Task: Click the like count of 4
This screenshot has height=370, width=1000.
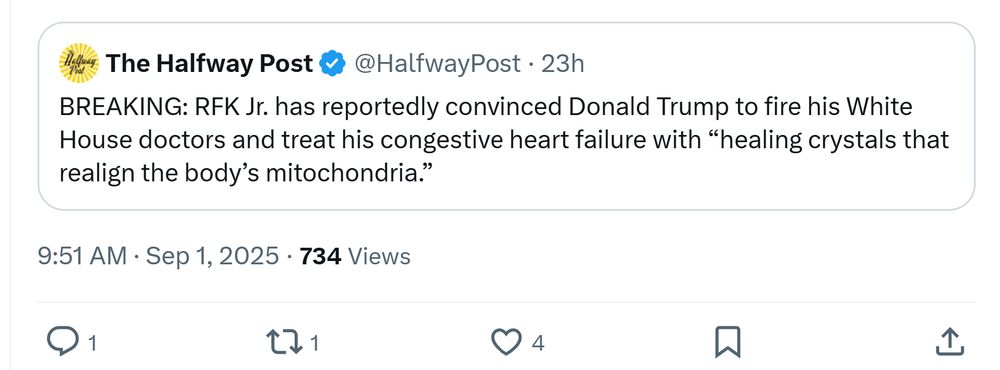Action: pyautogui.click(x=538, y=344)
